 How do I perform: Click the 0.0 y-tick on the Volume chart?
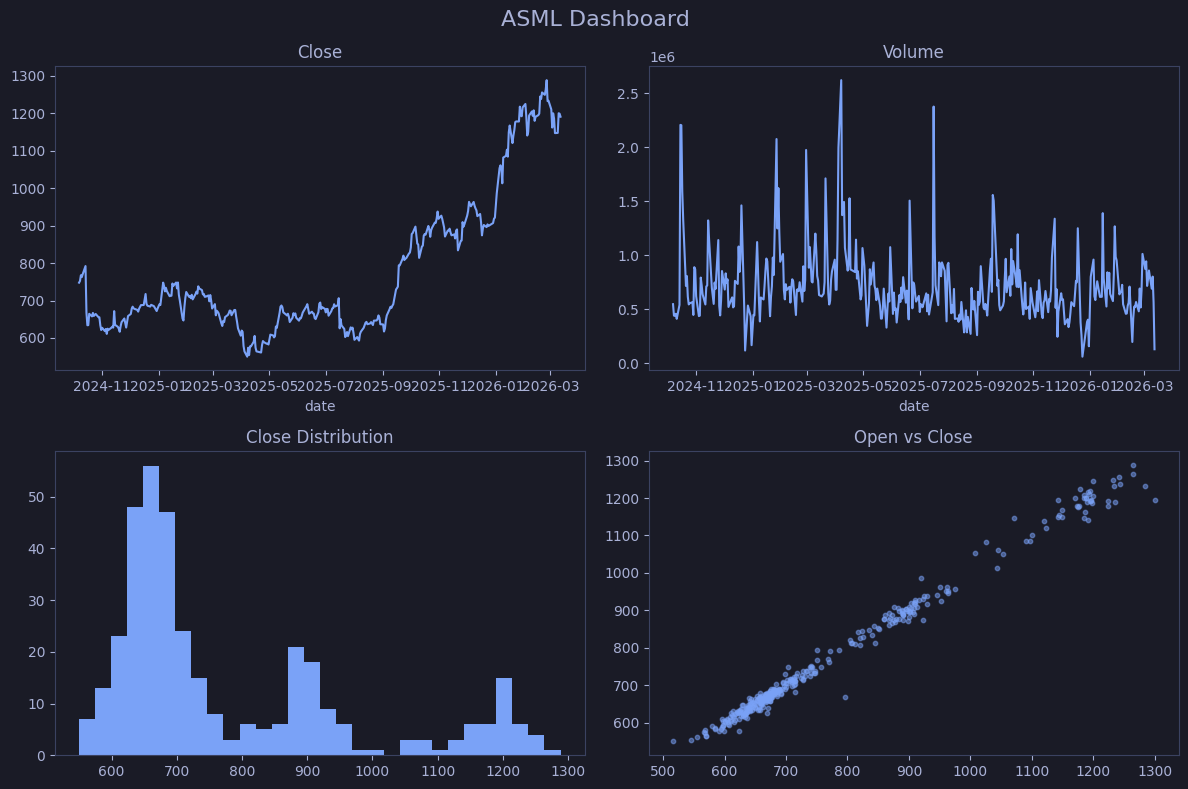coord(628,364)
